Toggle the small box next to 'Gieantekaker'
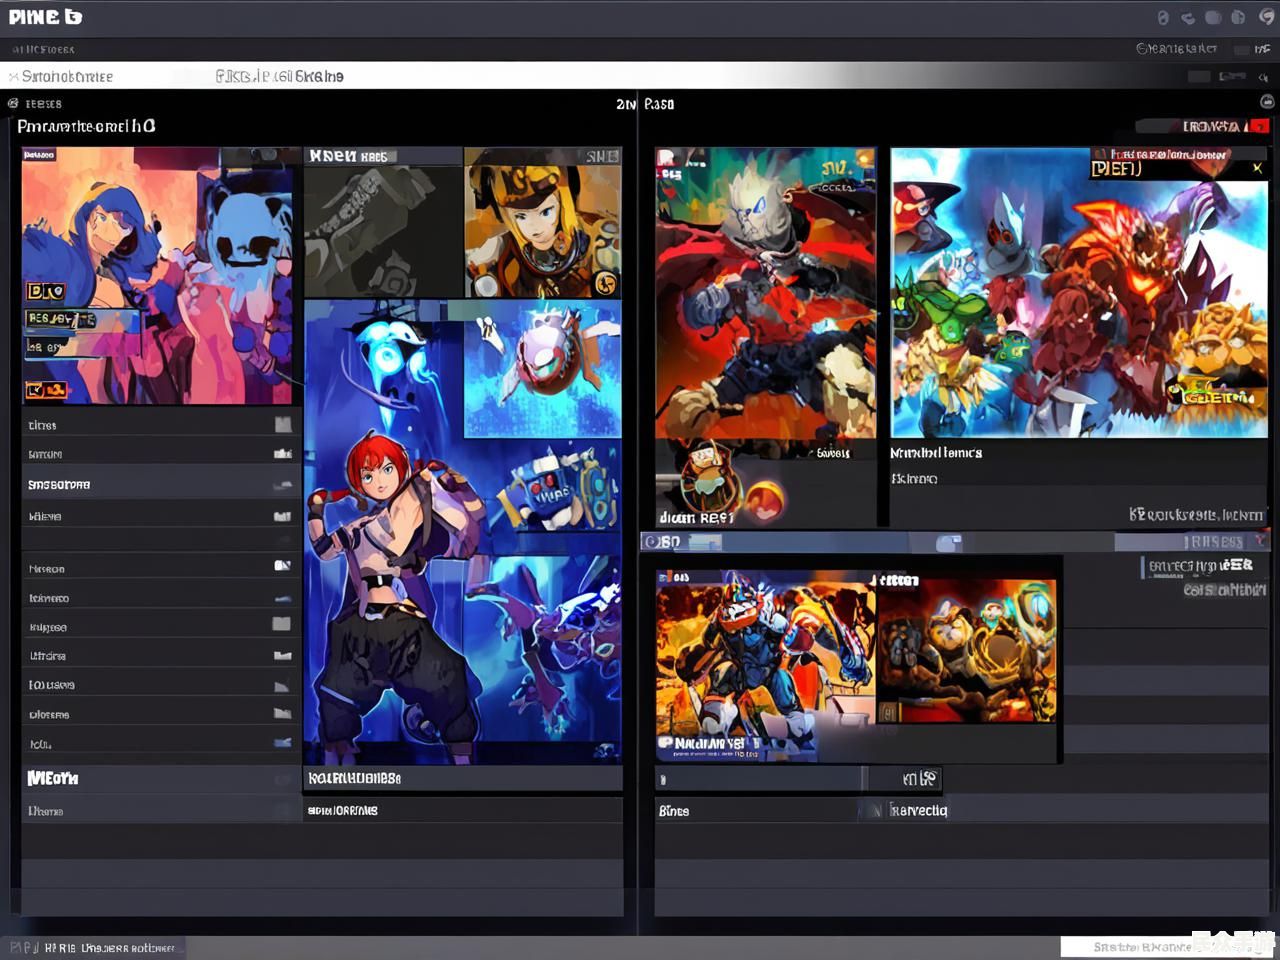 [1241, 49]
